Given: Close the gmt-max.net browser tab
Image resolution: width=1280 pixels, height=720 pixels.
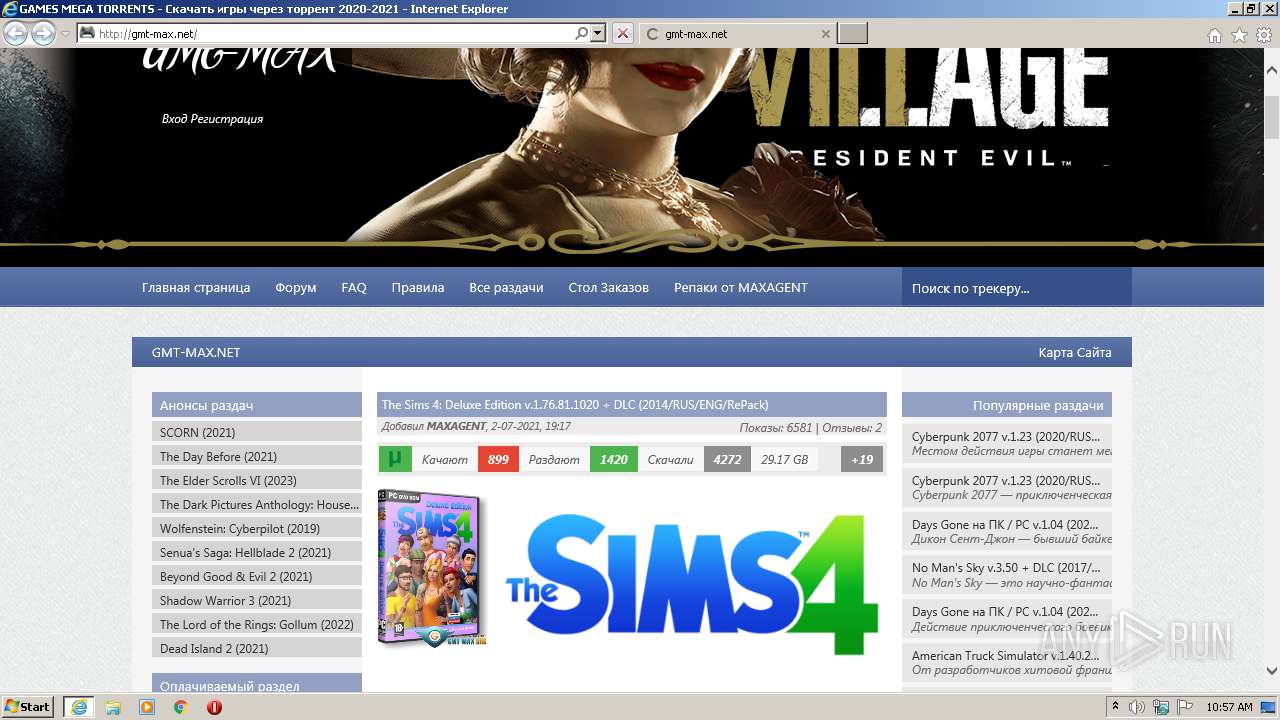Looking at the screenshot, I should [x=825, y=33].
